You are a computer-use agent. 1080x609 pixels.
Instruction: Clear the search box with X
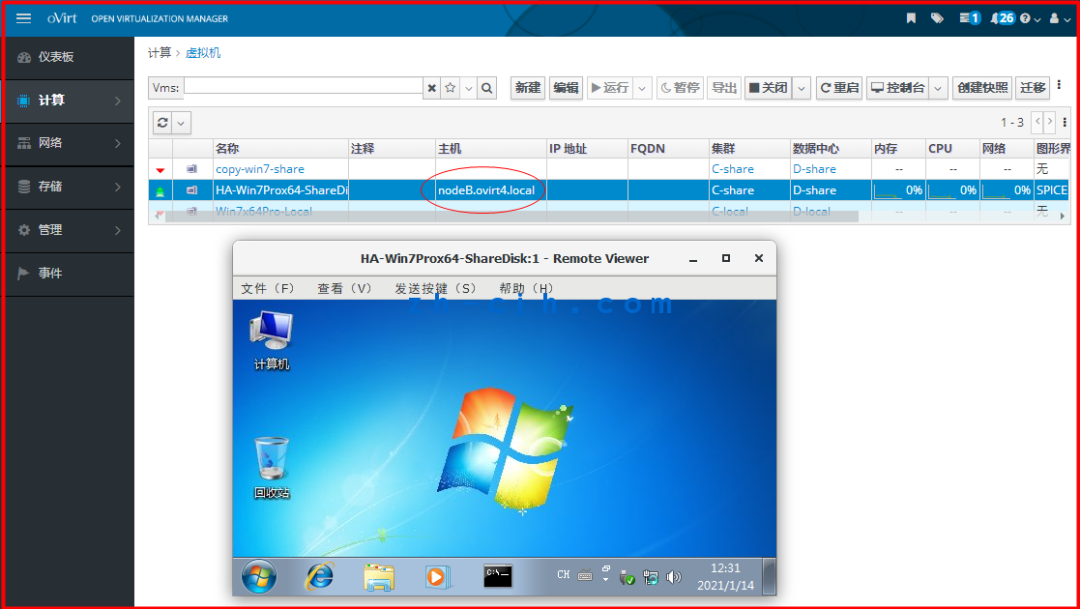tap(432, 88)
